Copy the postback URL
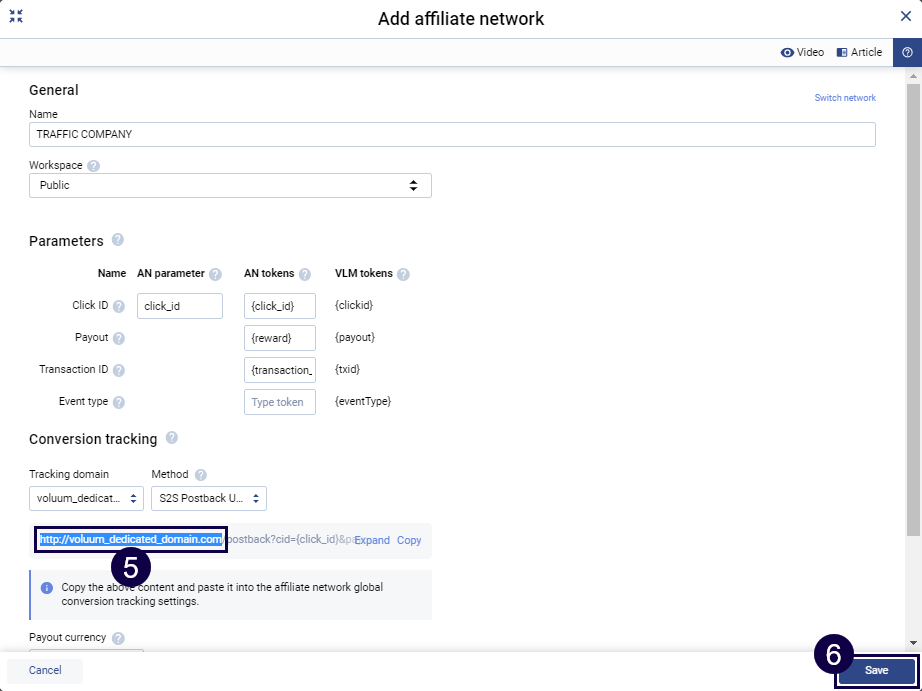The image size is (922, 691). tap(409, 540)
